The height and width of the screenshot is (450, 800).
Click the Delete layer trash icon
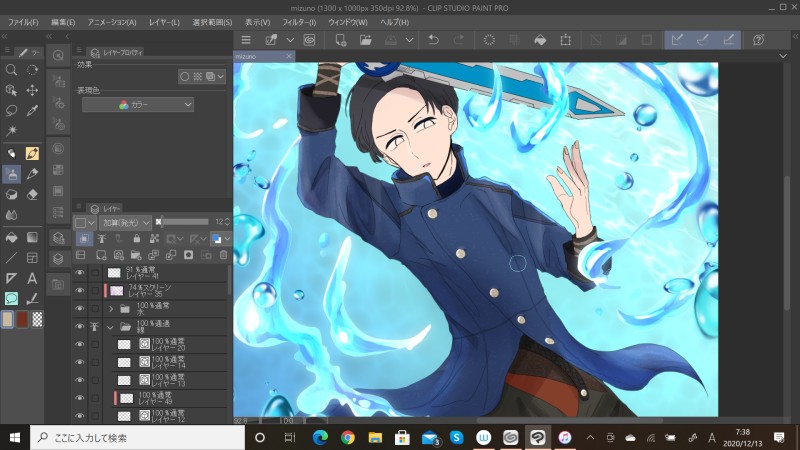click(223, 255)
